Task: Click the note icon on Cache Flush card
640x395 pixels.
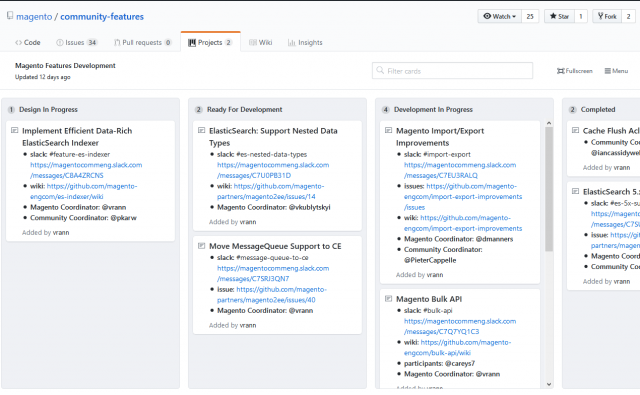Action: (575, 130)
